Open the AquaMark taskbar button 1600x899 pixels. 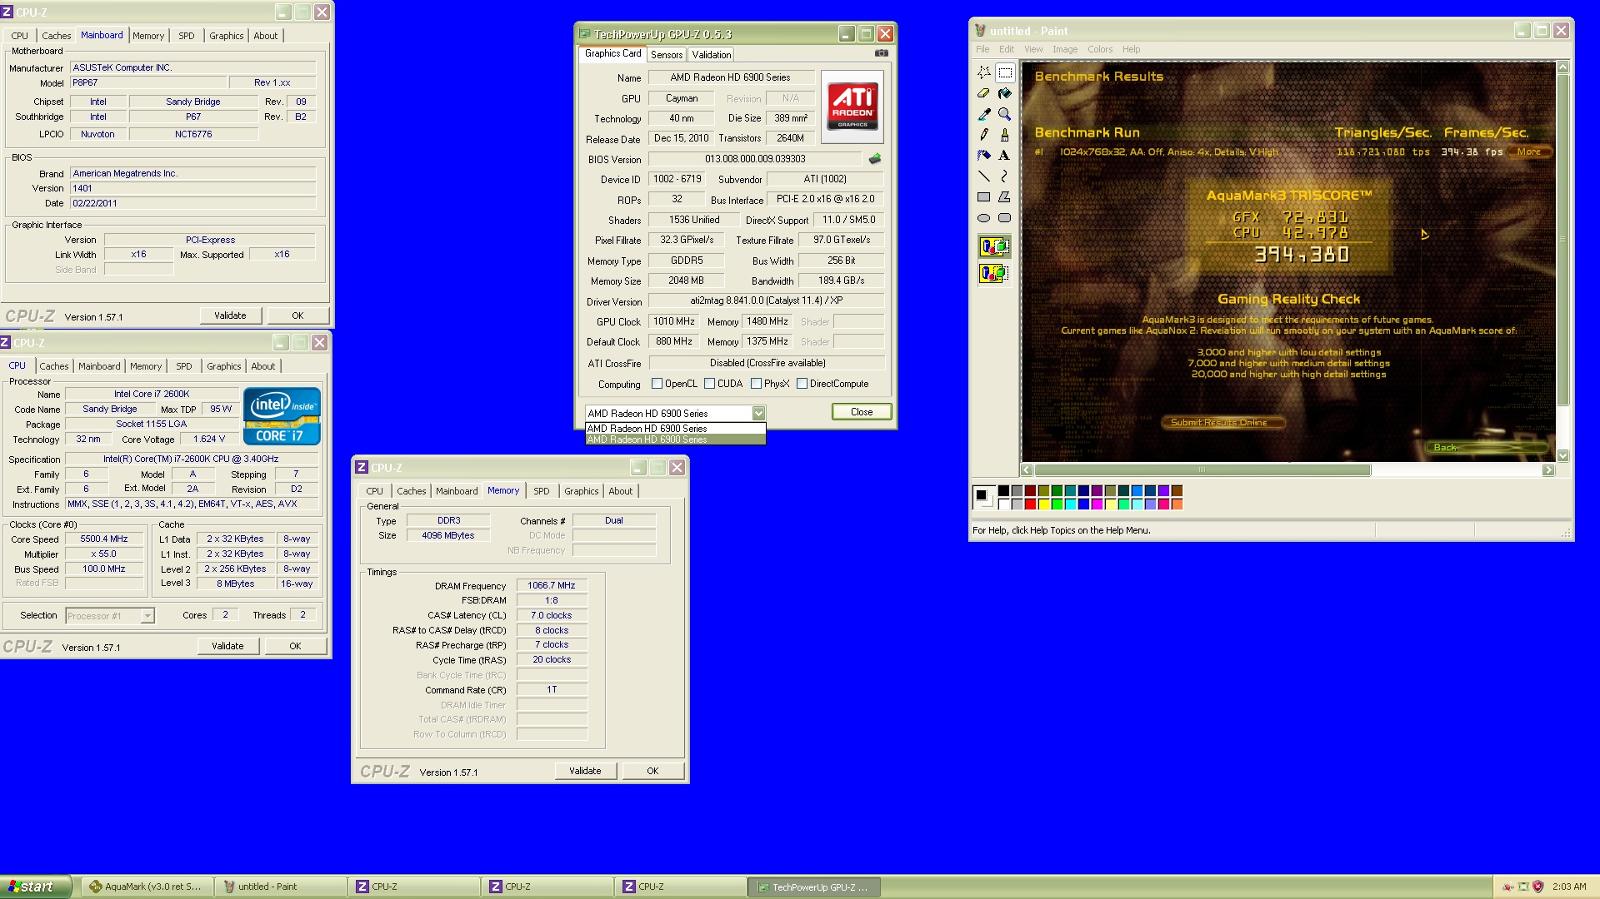point(146,887)
